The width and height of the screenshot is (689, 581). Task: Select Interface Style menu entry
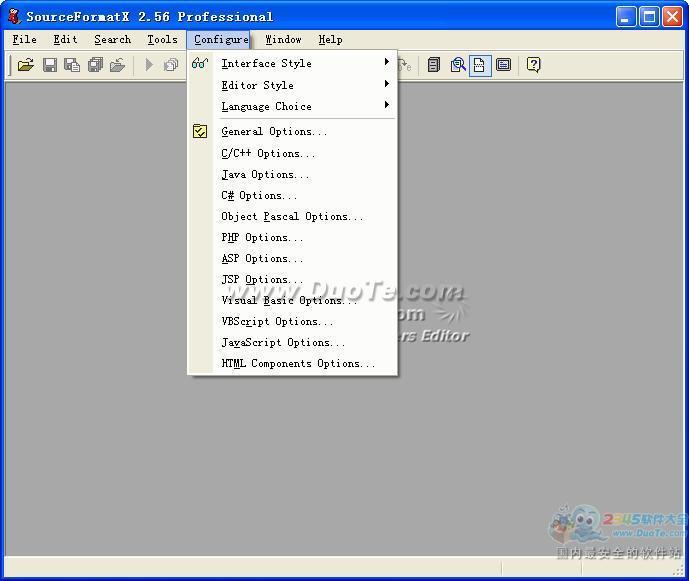[292, 63]
